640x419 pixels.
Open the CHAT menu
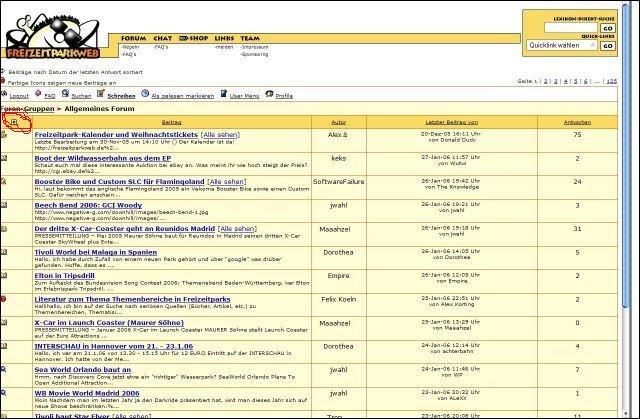pos(162,38)
